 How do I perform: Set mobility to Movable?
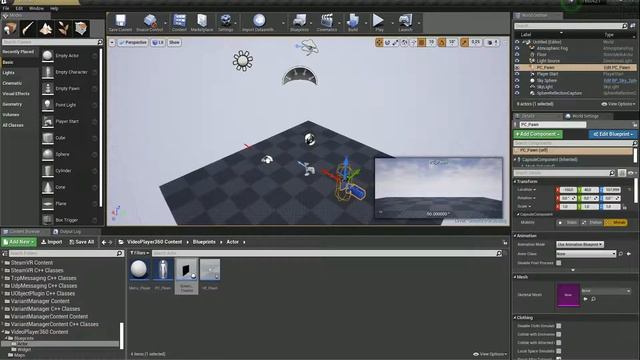[617, 222]
